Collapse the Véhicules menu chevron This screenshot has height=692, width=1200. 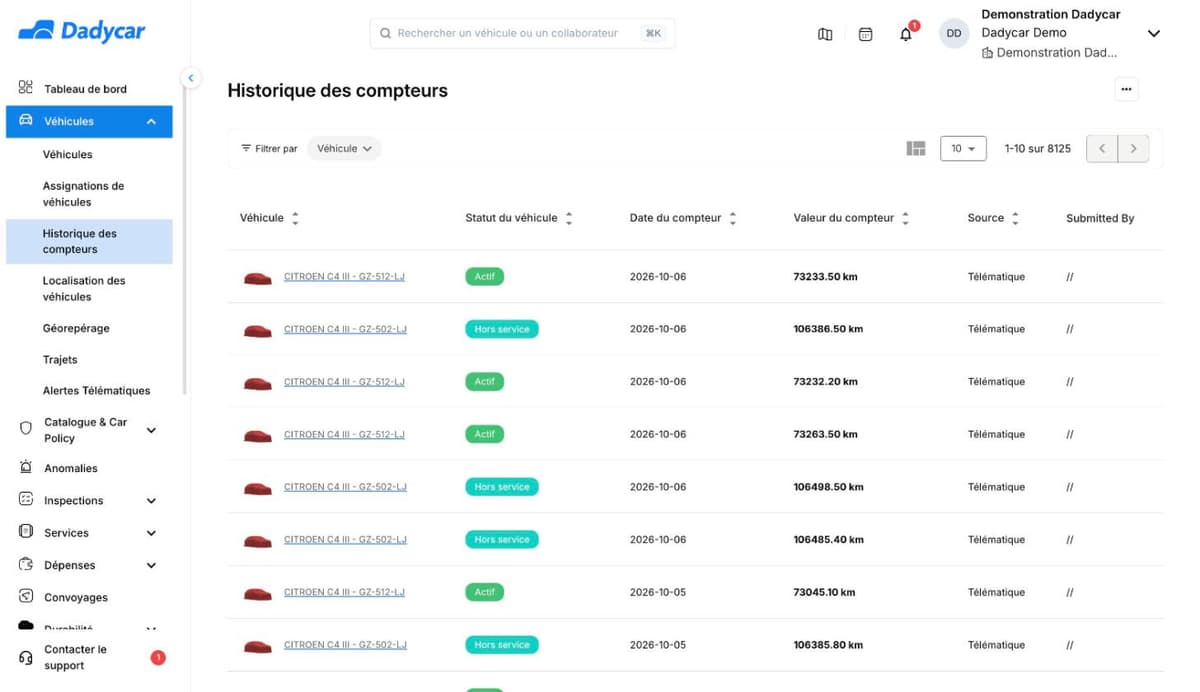151,121
